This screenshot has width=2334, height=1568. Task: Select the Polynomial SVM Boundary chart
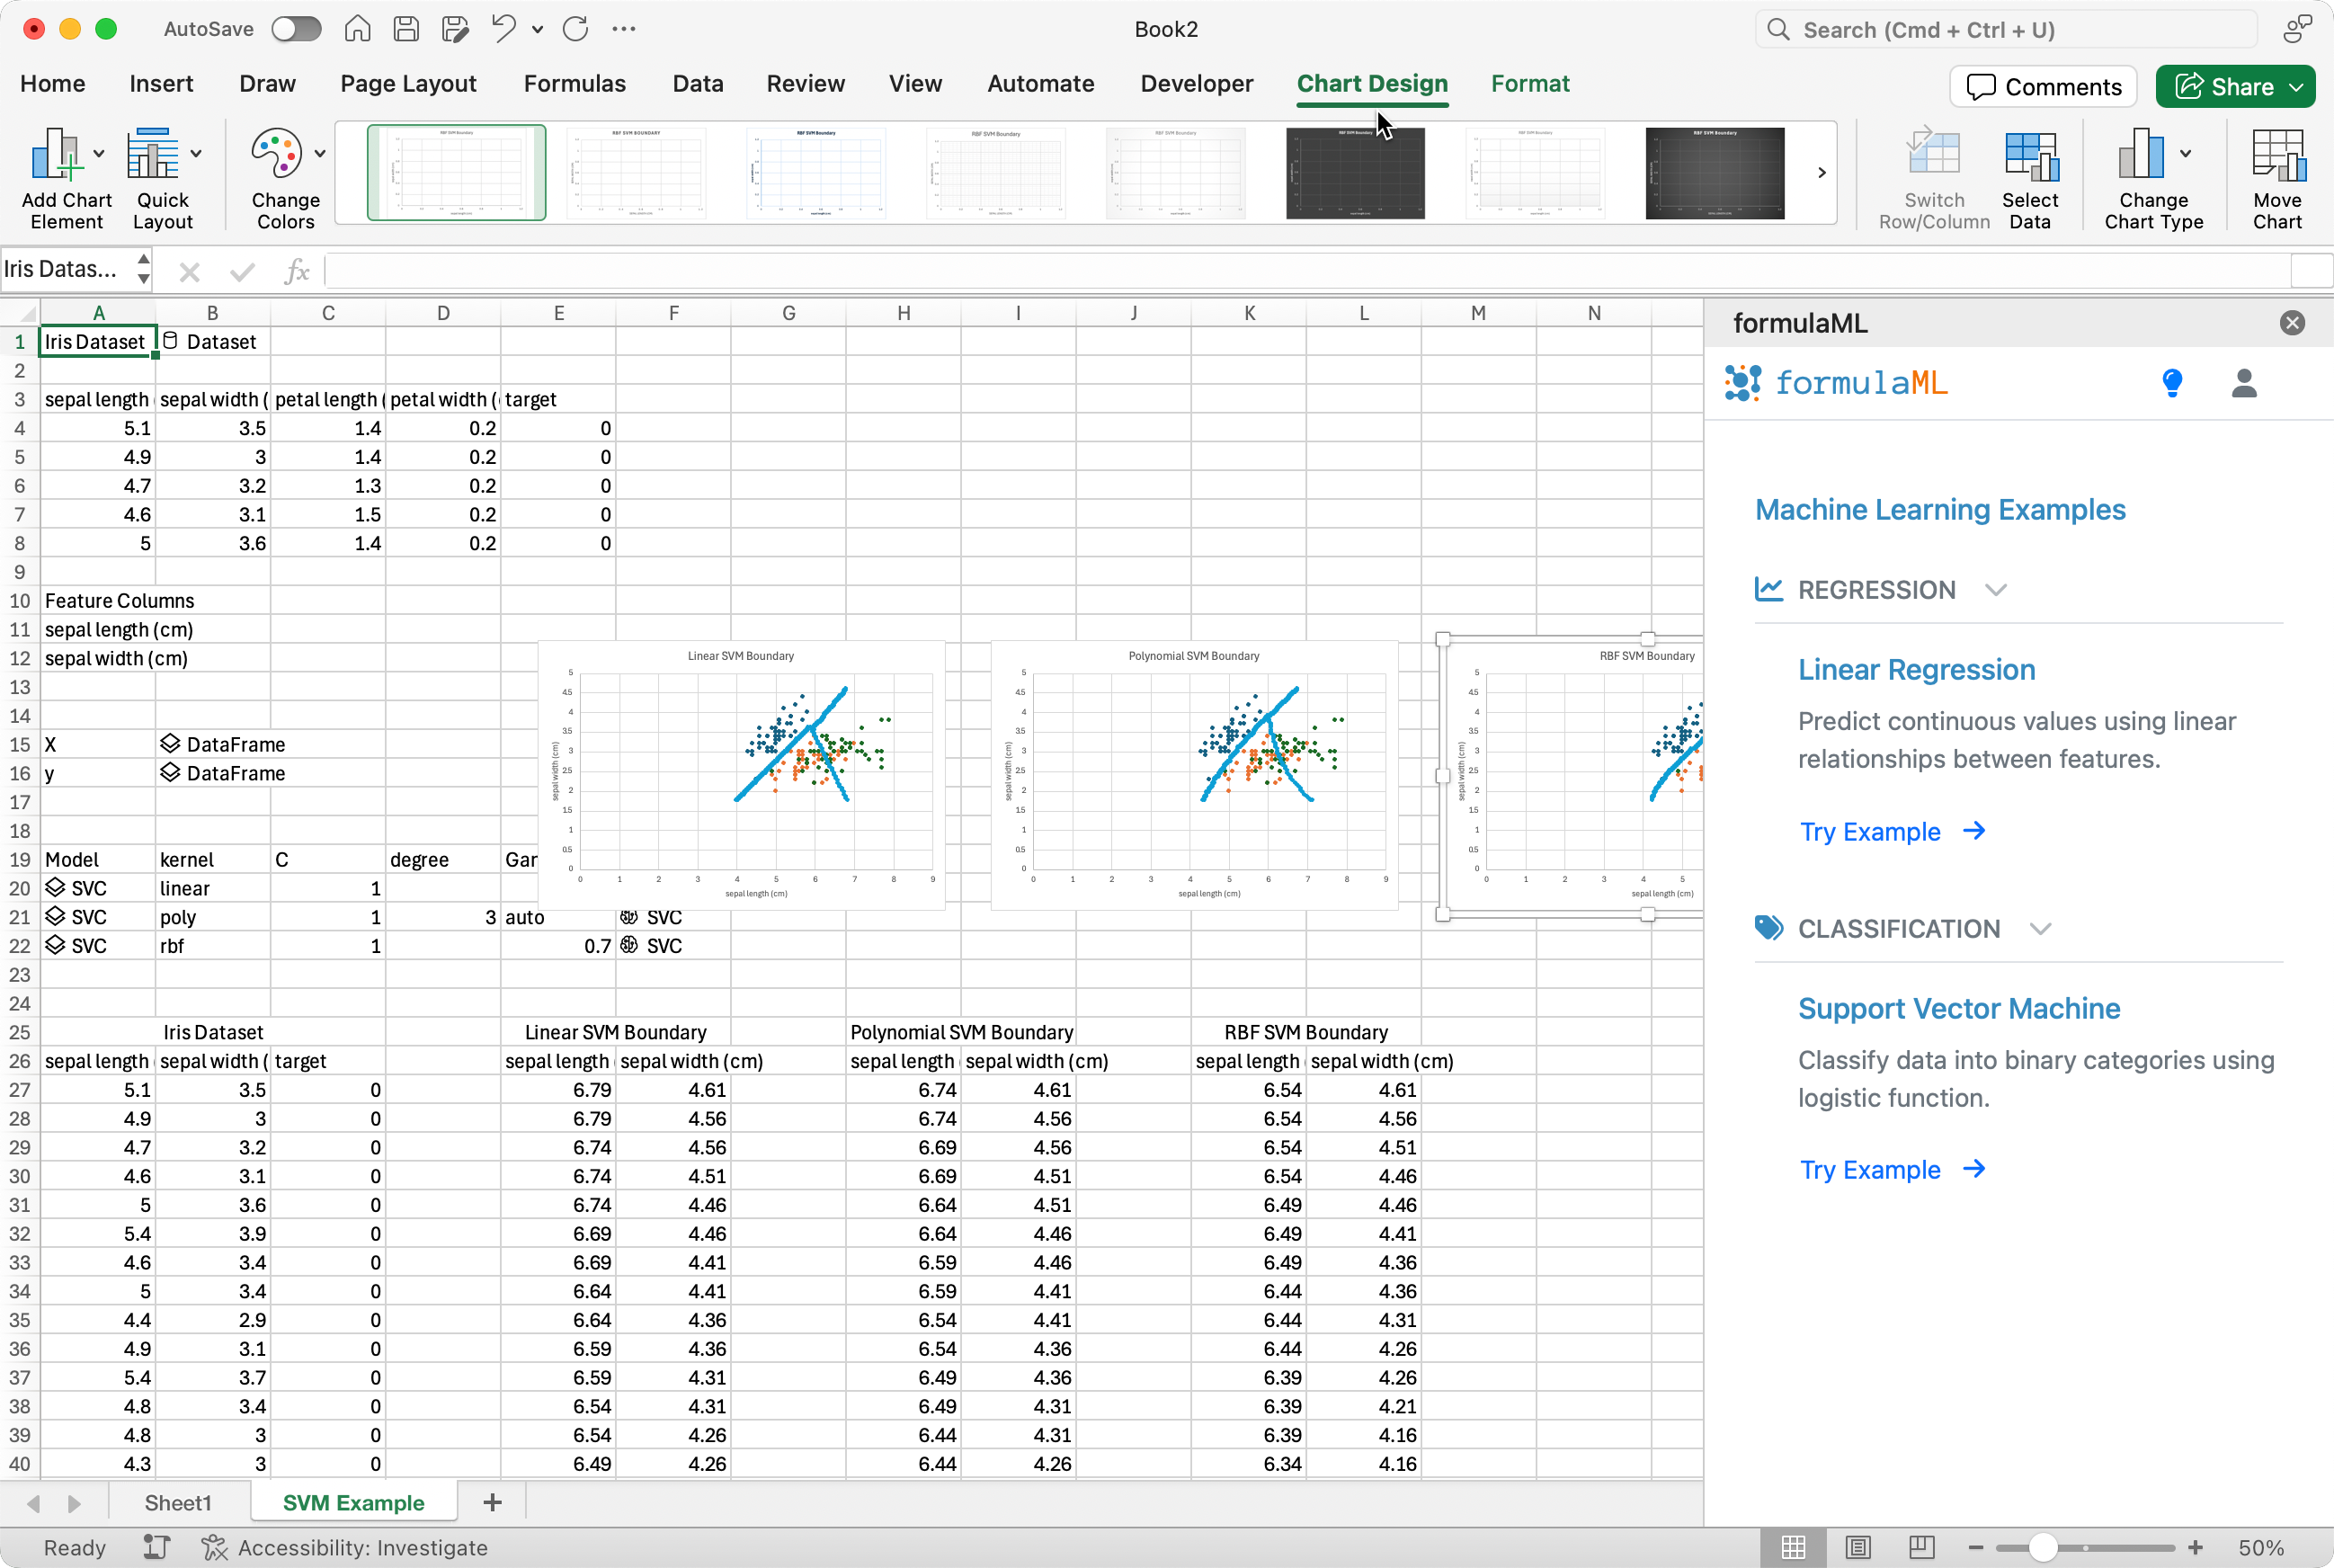[x=1193, y=775]
